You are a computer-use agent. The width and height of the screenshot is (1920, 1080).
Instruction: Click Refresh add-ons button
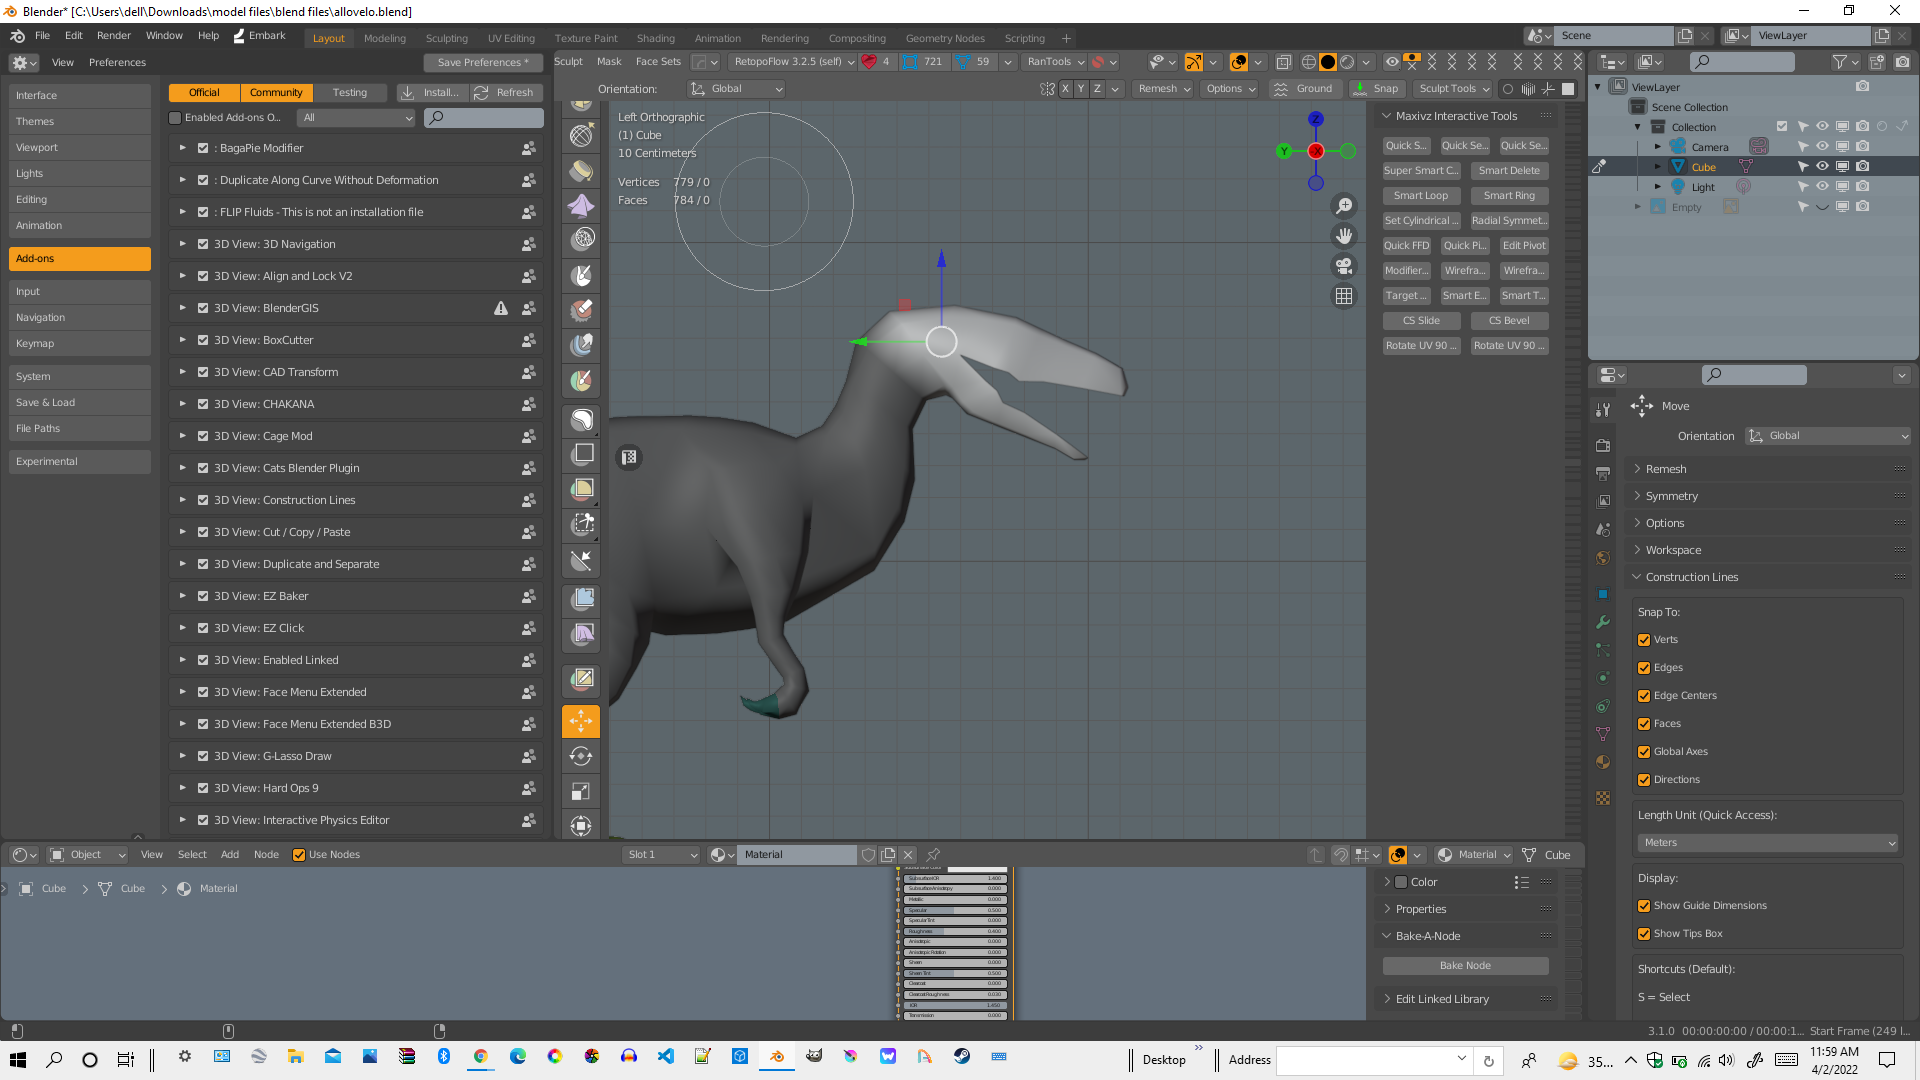point(506,92)
